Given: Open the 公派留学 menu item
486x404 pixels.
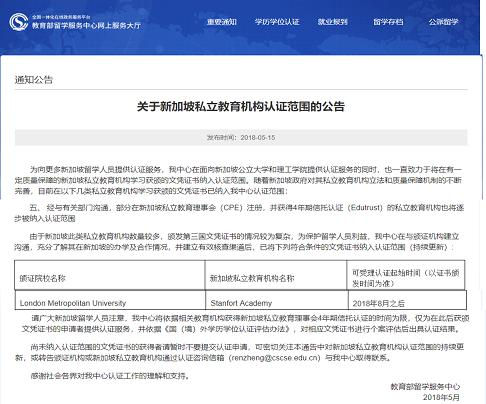Looking at the screenshot, I should click(x=443, y=22).
